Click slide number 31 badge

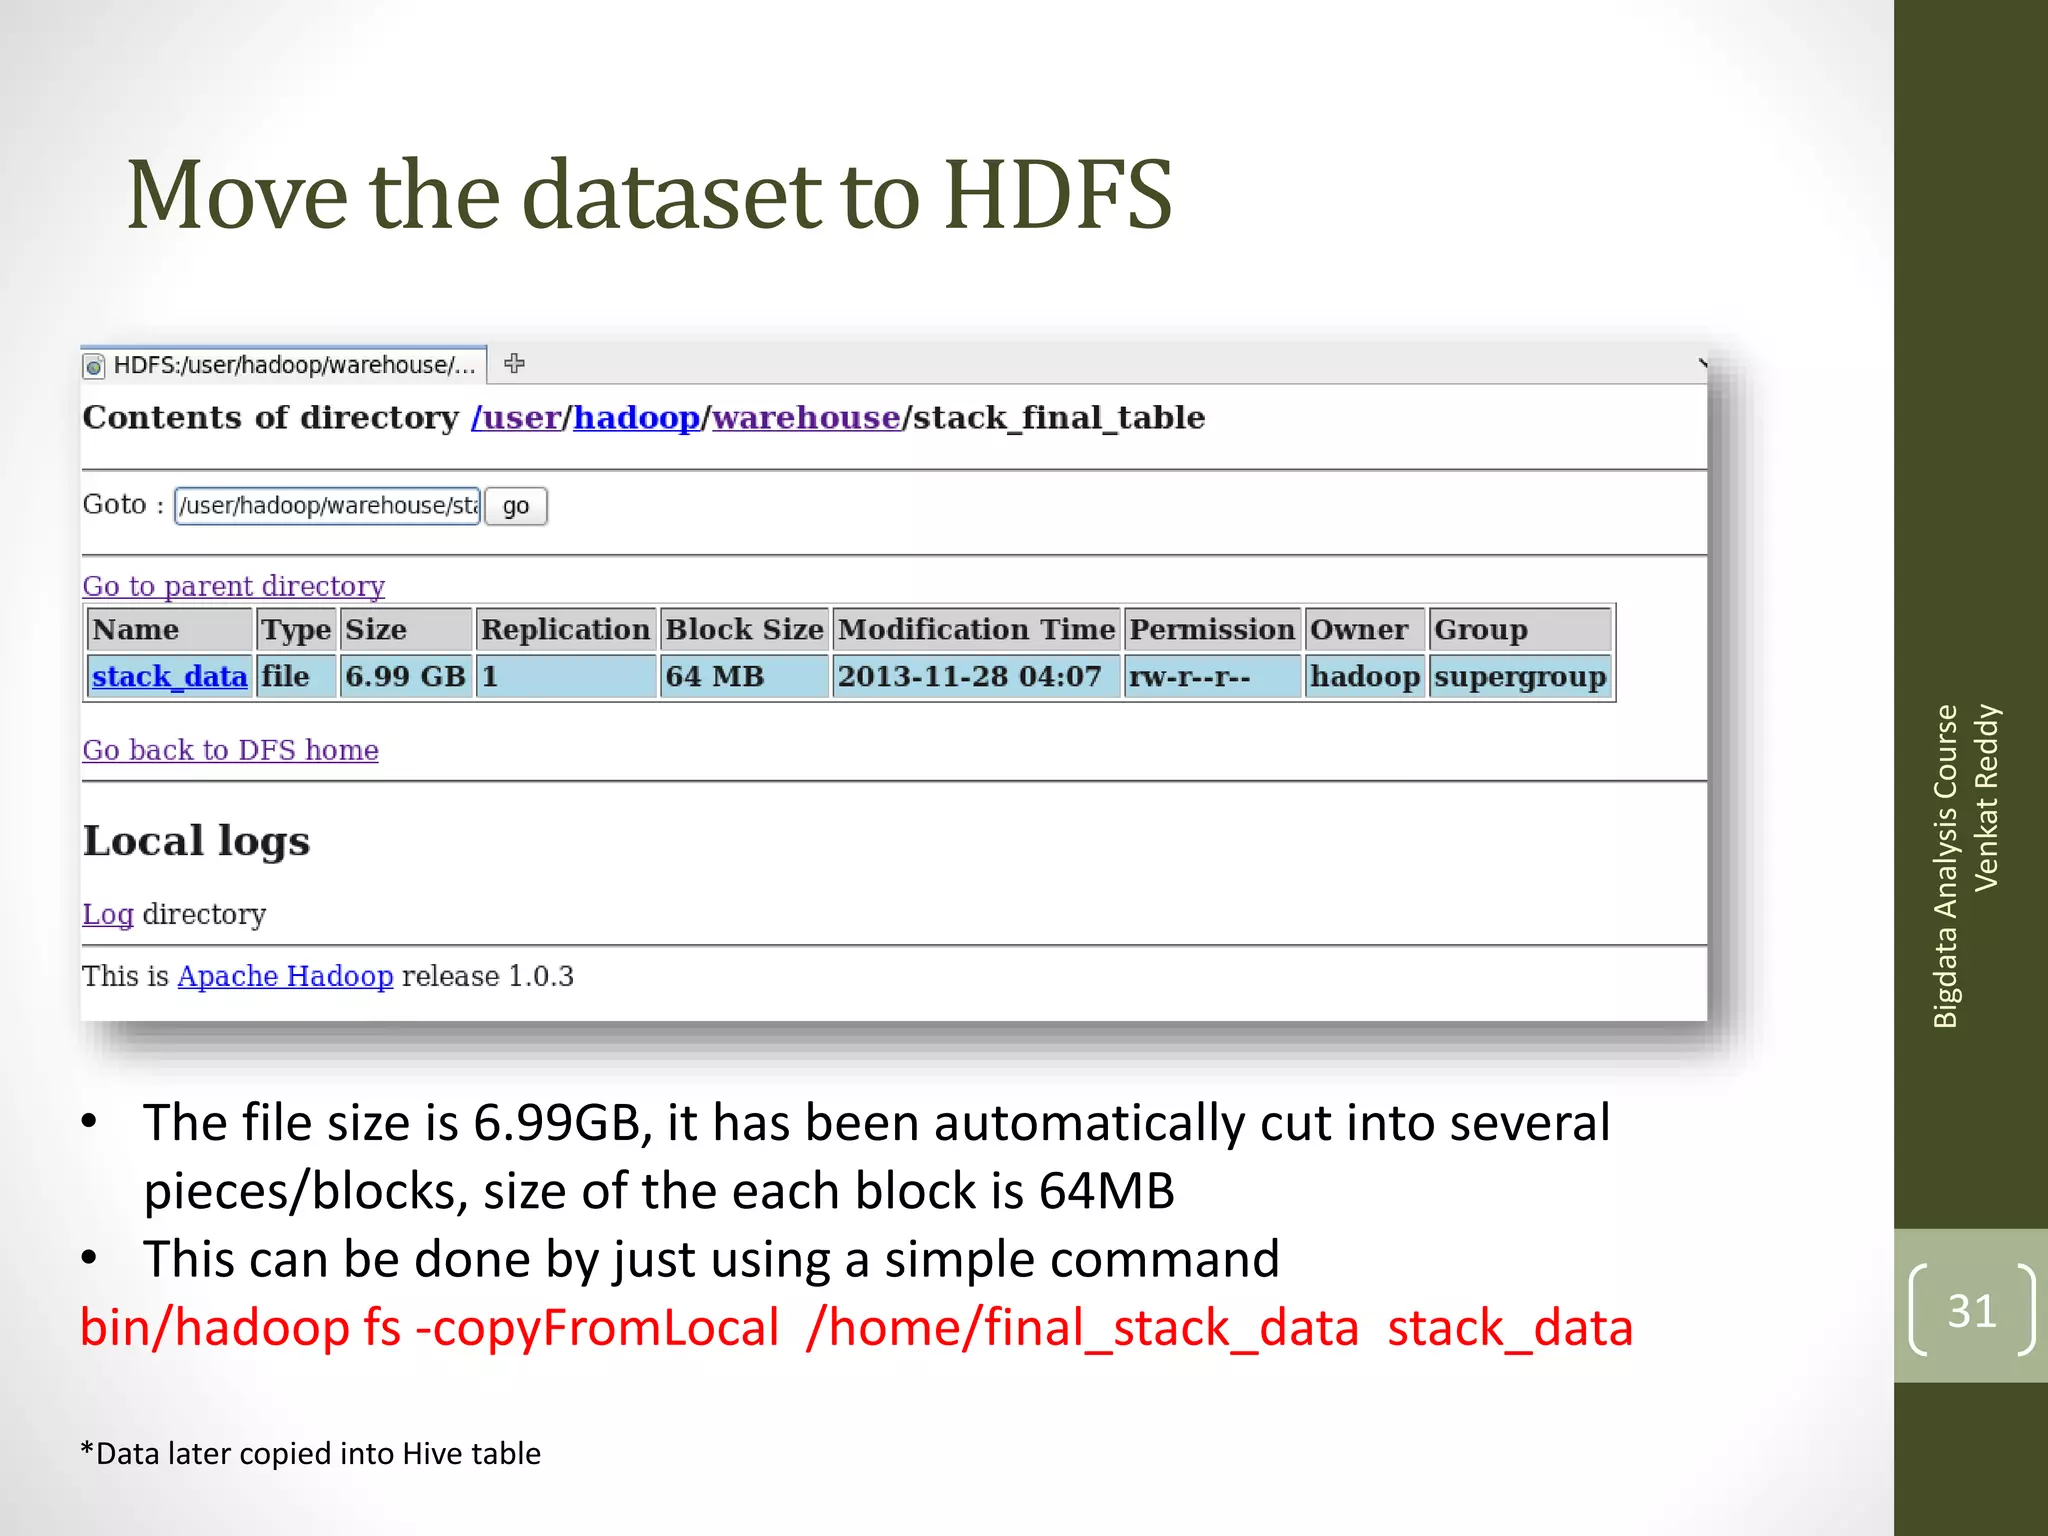tap(1971, 1310)
